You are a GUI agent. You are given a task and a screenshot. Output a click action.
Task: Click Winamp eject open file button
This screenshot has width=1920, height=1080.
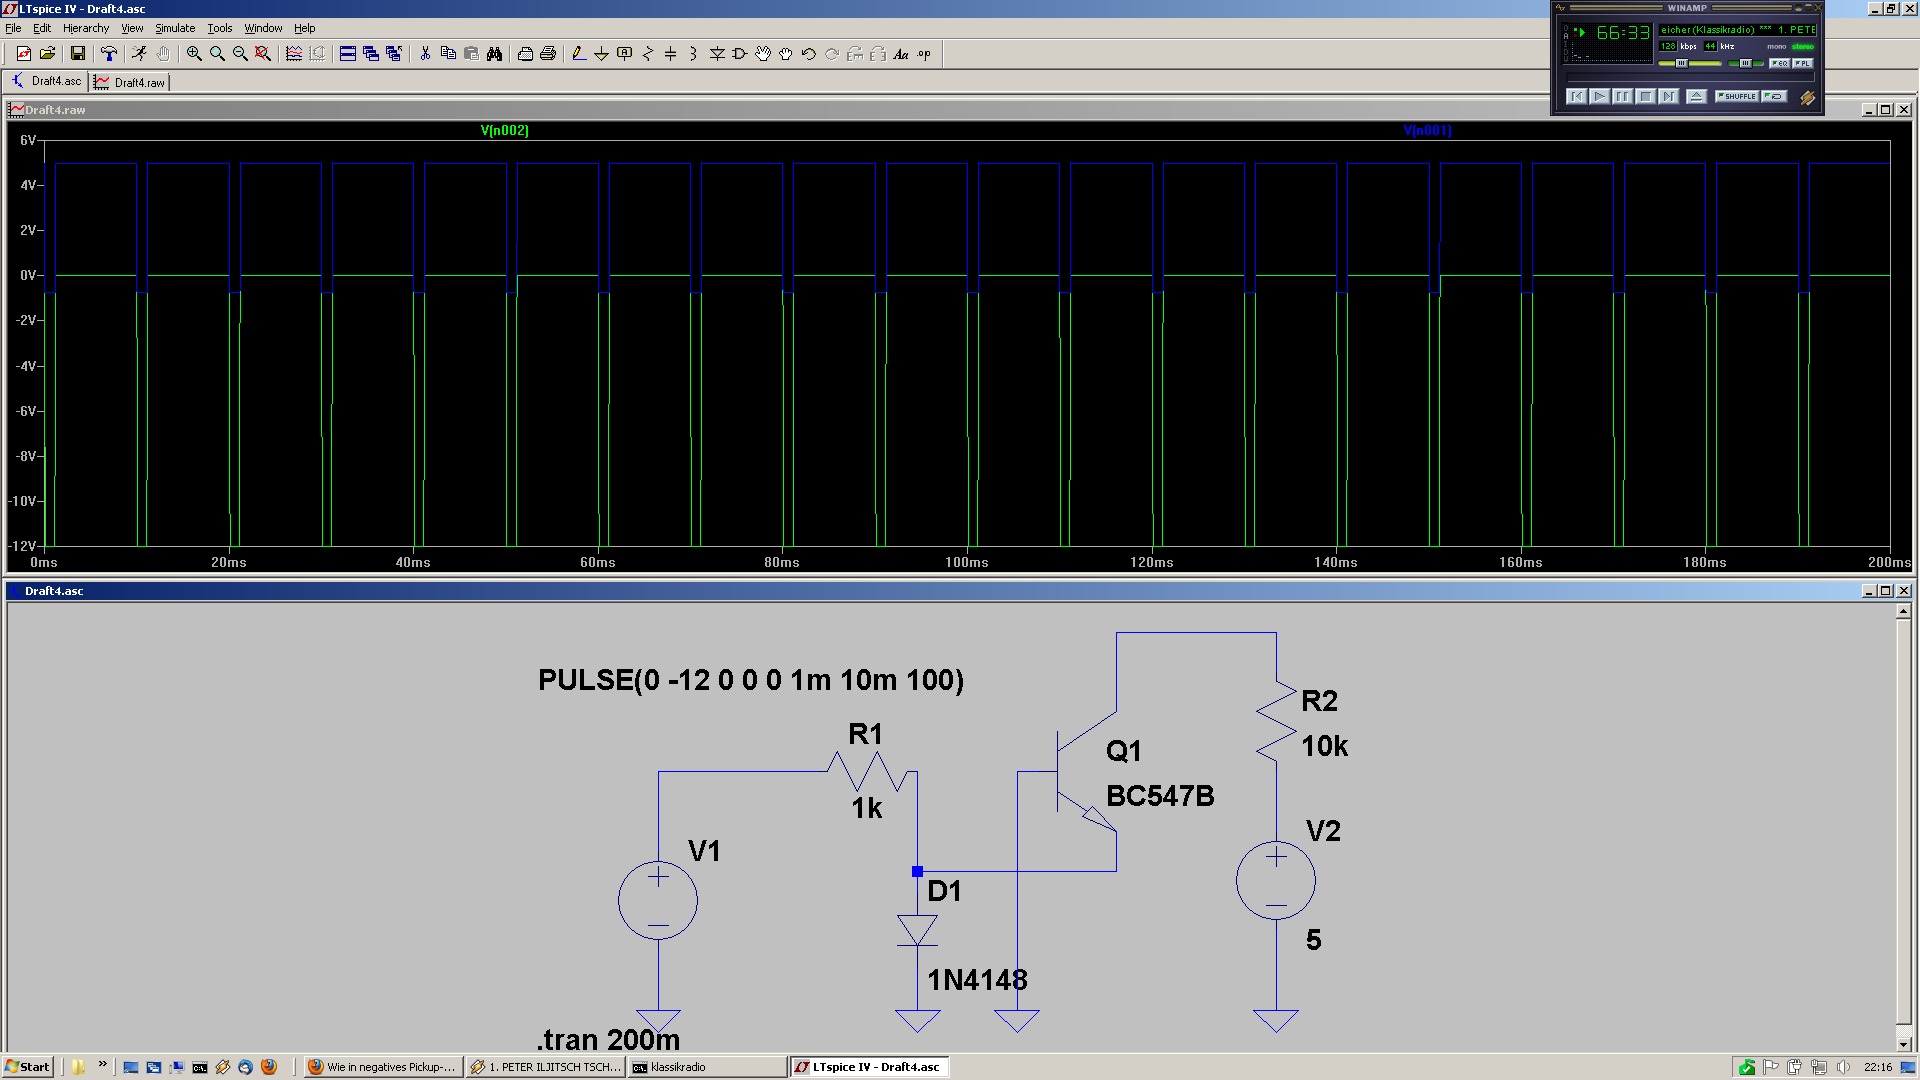tap(1696, 97)
